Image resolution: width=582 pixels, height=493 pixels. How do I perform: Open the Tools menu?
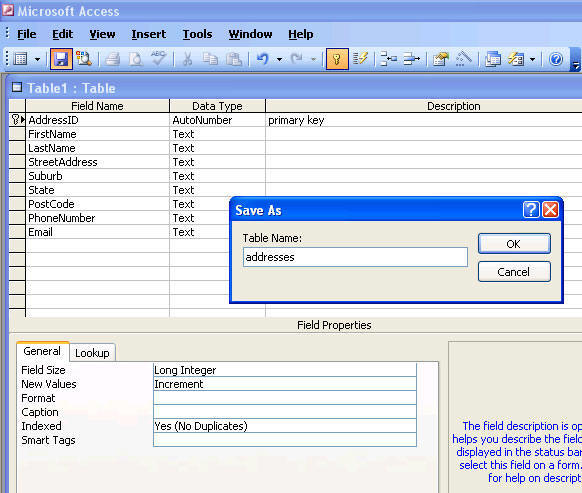(x=197, y=34)
